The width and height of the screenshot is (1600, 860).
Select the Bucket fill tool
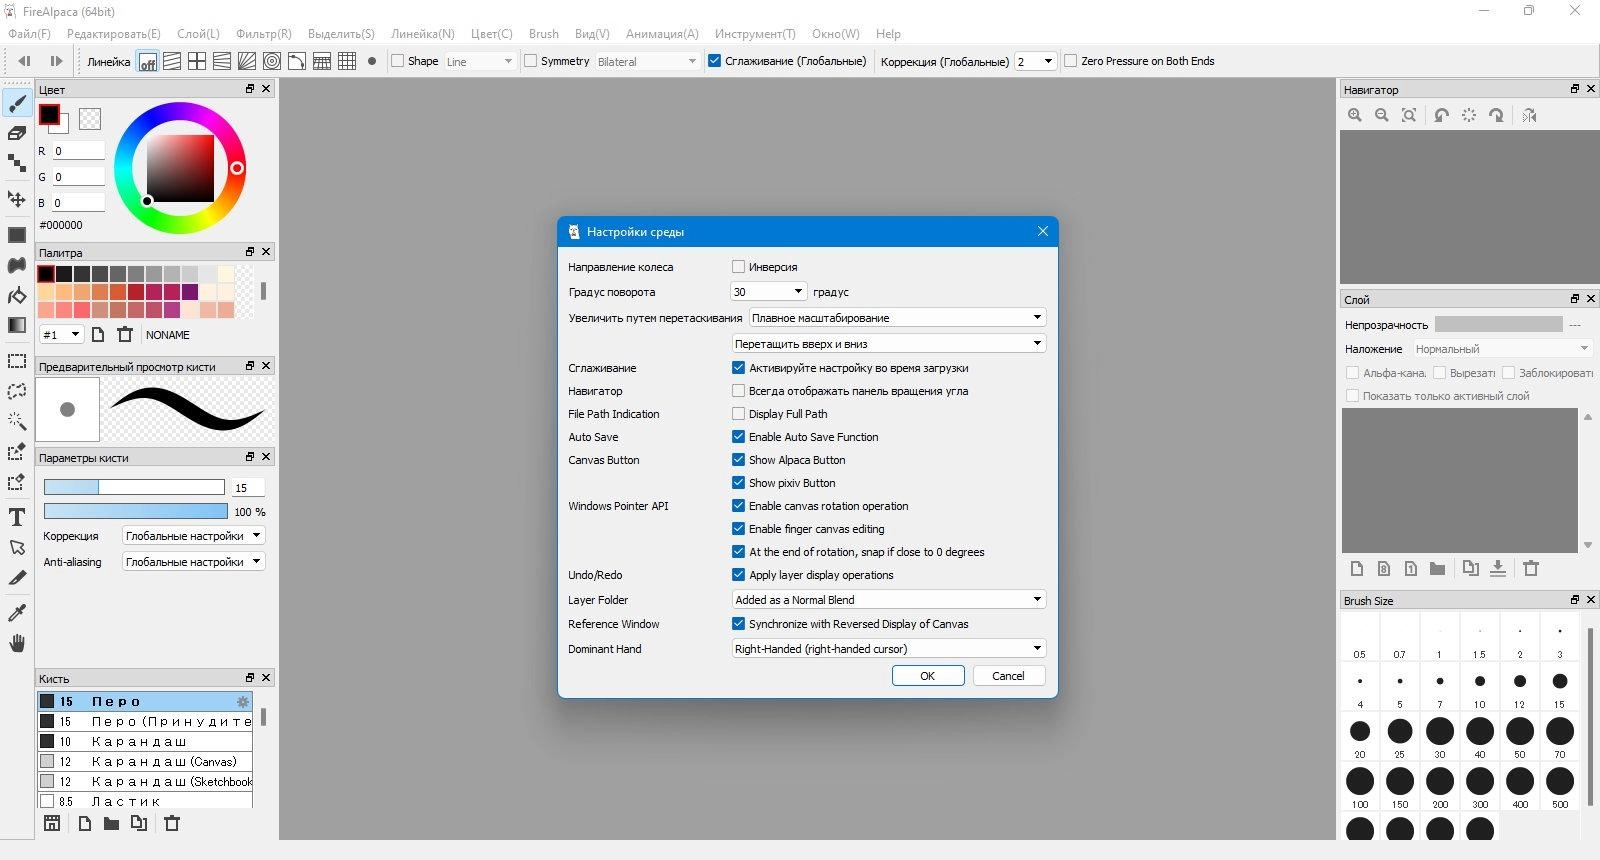point(17,295)
